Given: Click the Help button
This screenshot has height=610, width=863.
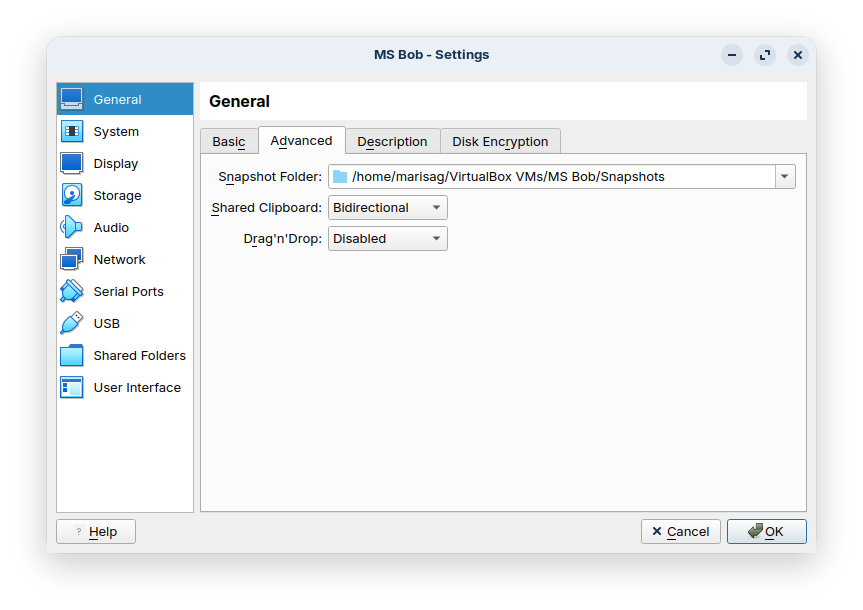Looking at the screenshot, I should [x=96, y=532].
